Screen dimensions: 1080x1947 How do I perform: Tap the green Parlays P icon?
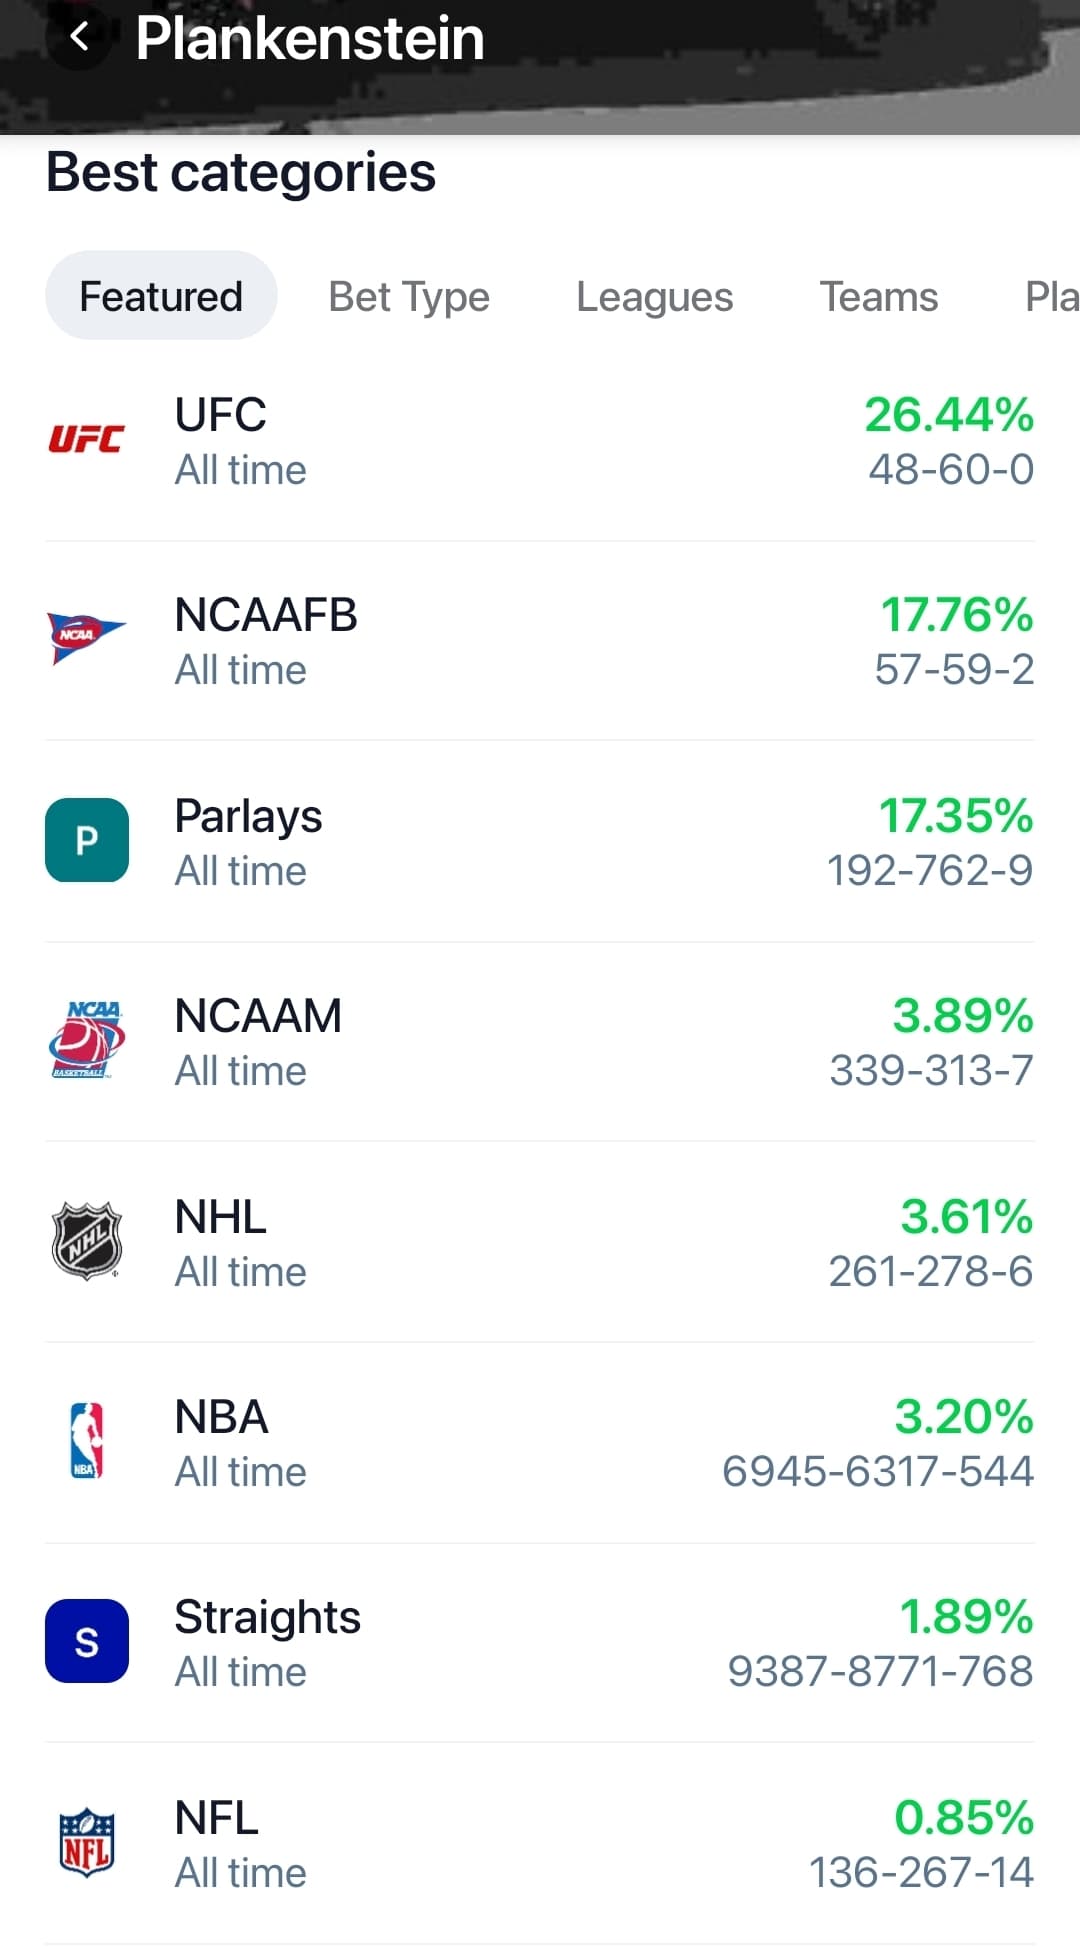(x=87, y=840)
